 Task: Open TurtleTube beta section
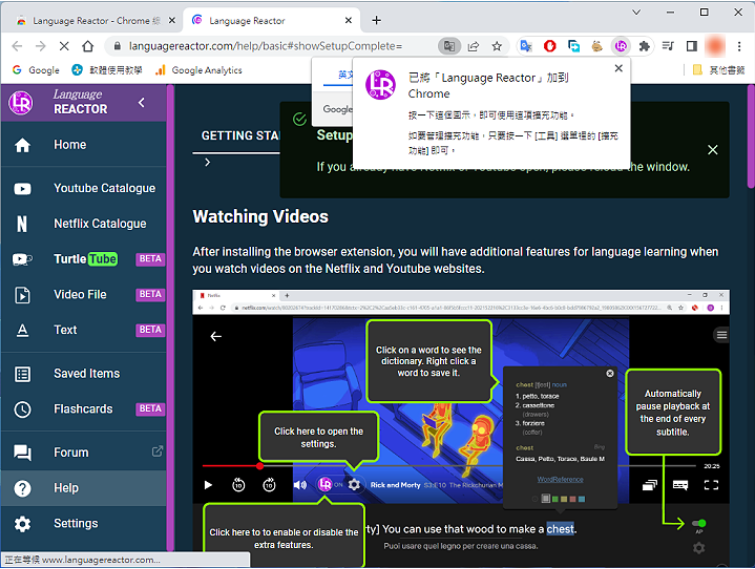point(84,259)
